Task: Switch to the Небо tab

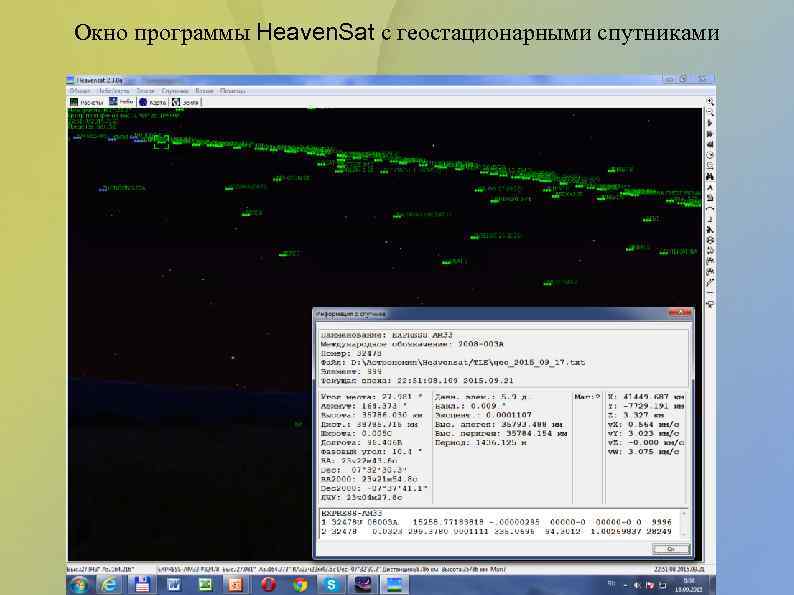Action: tap(122, 102)
